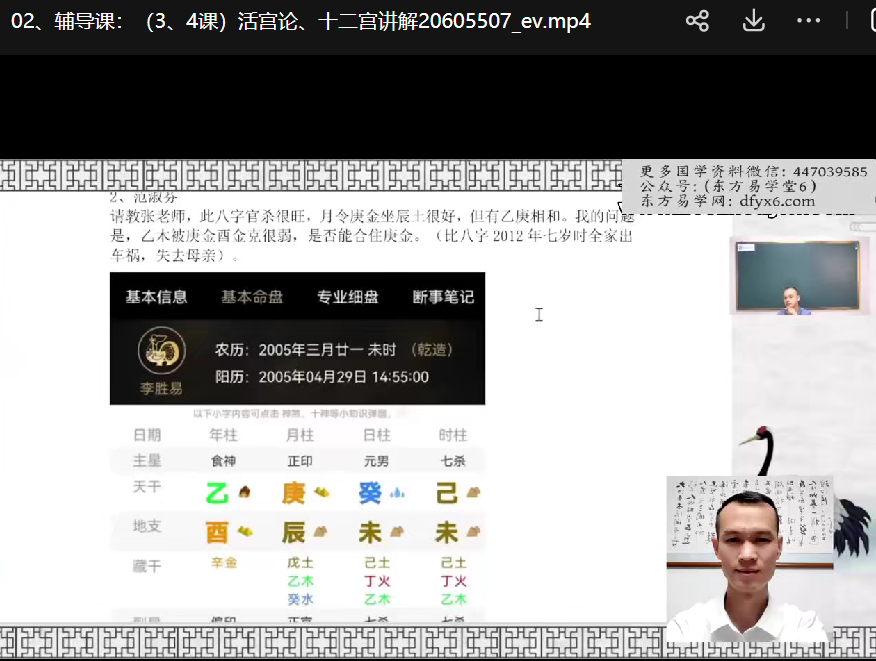This screenshot has height=661, width=876.
Task: Open the three-dot more options menu
Action: coord(808,21)
